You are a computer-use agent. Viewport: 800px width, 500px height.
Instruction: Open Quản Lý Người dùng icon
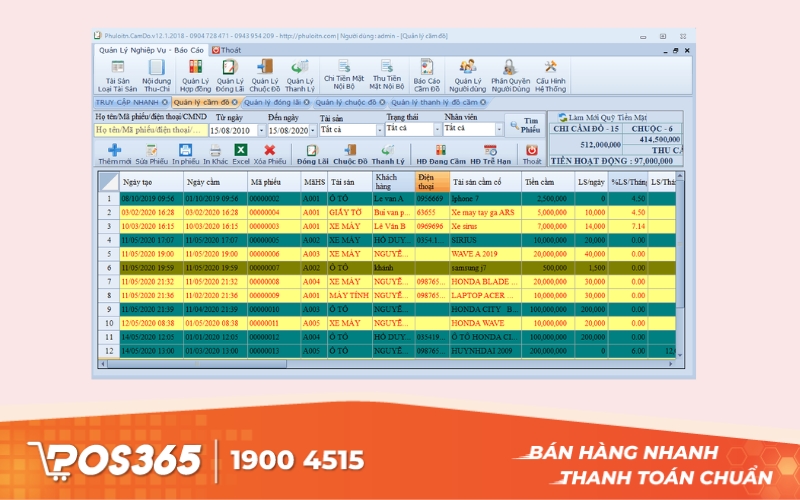click(467, 76)
